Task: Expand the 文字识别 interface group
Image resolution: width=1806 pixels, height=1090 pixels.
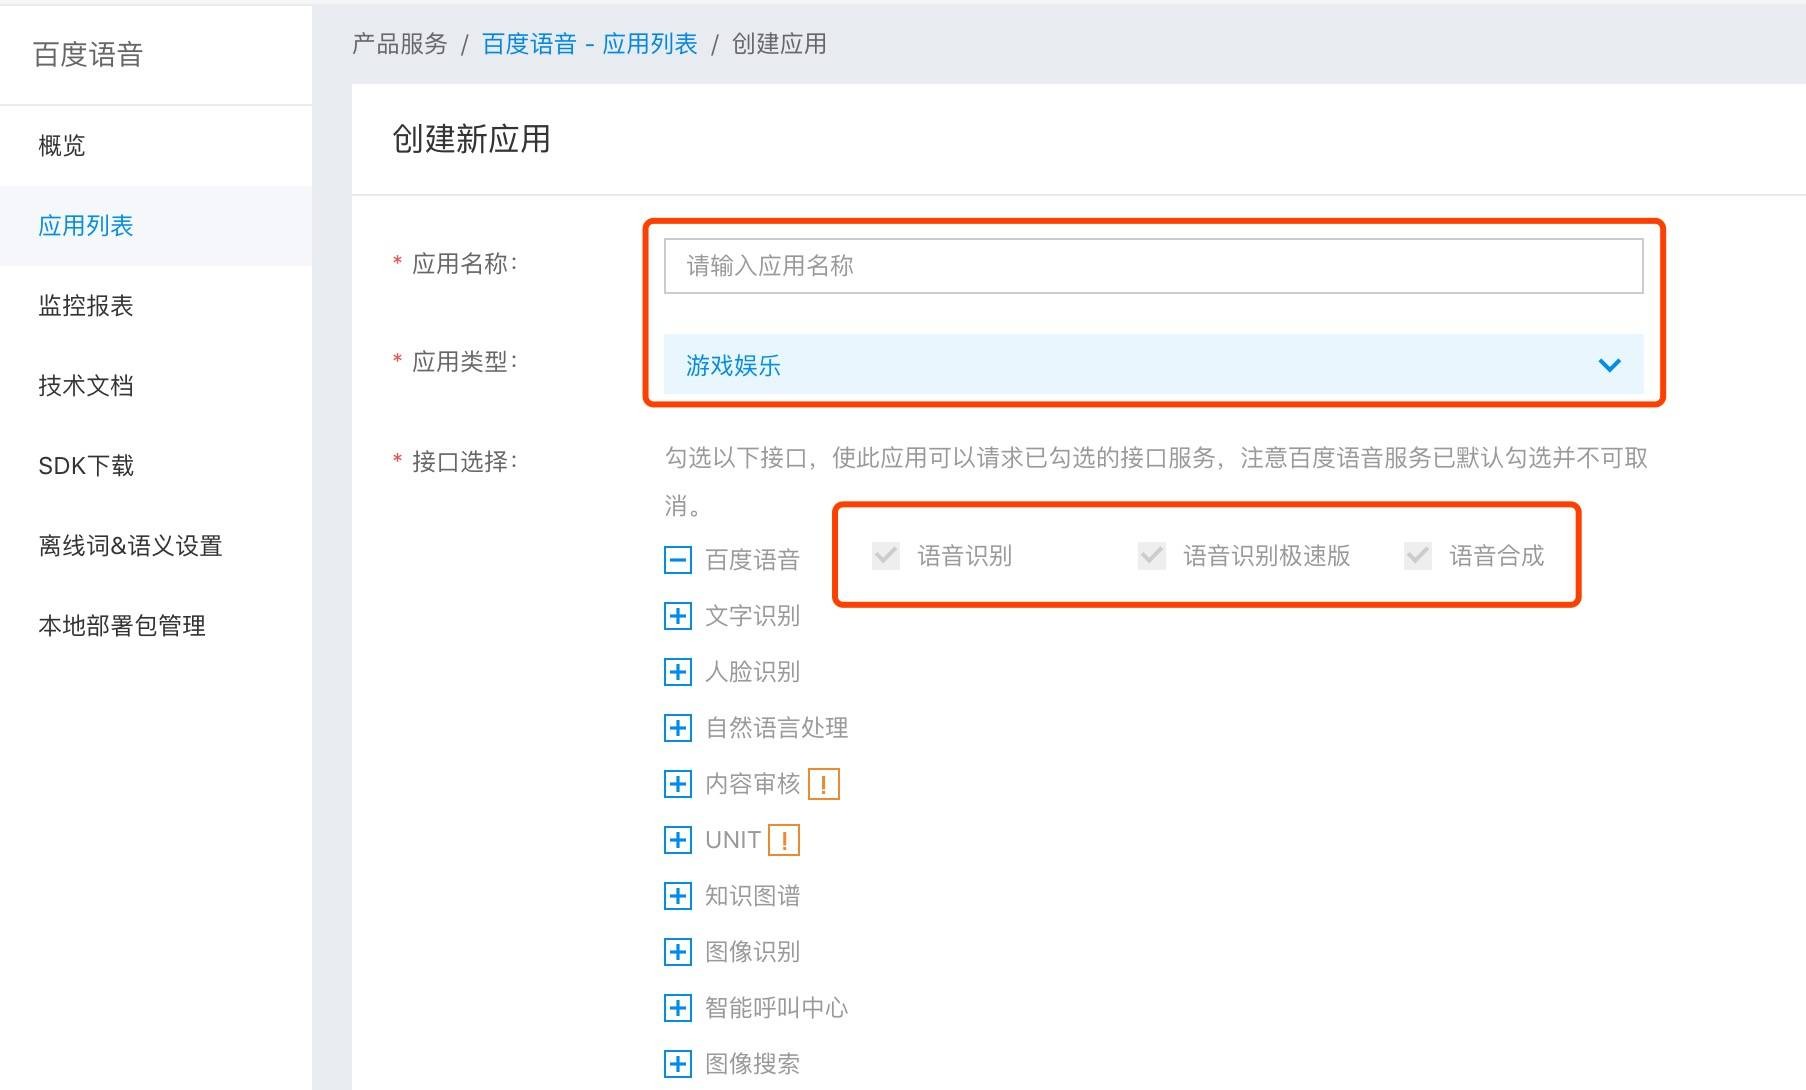Action: pos(677,615)
